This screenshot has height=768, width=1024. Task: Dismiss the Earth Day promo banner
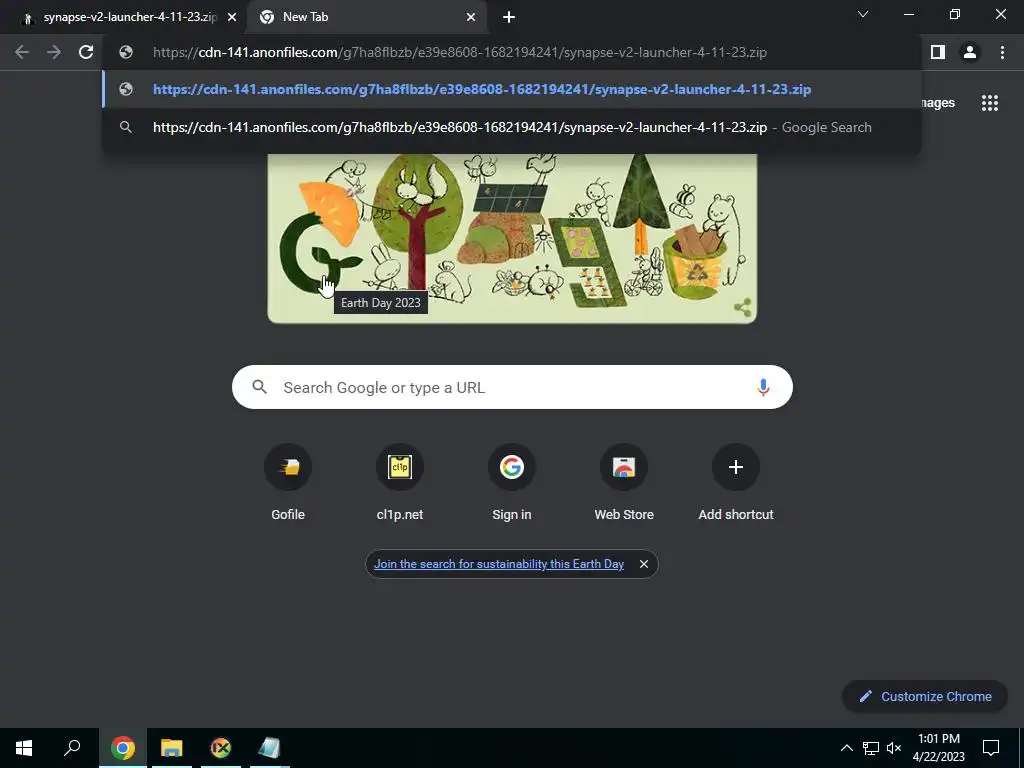[x=644, y=564]
